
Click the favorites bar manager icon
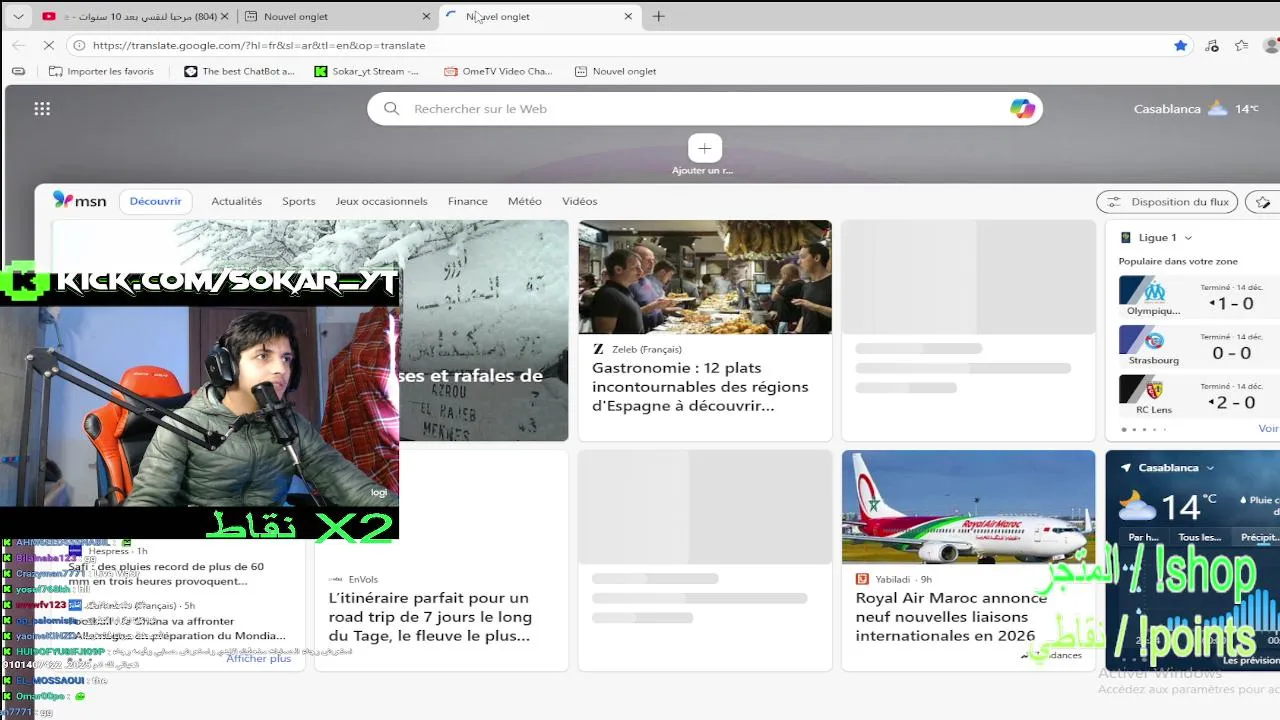click(18, 71)
